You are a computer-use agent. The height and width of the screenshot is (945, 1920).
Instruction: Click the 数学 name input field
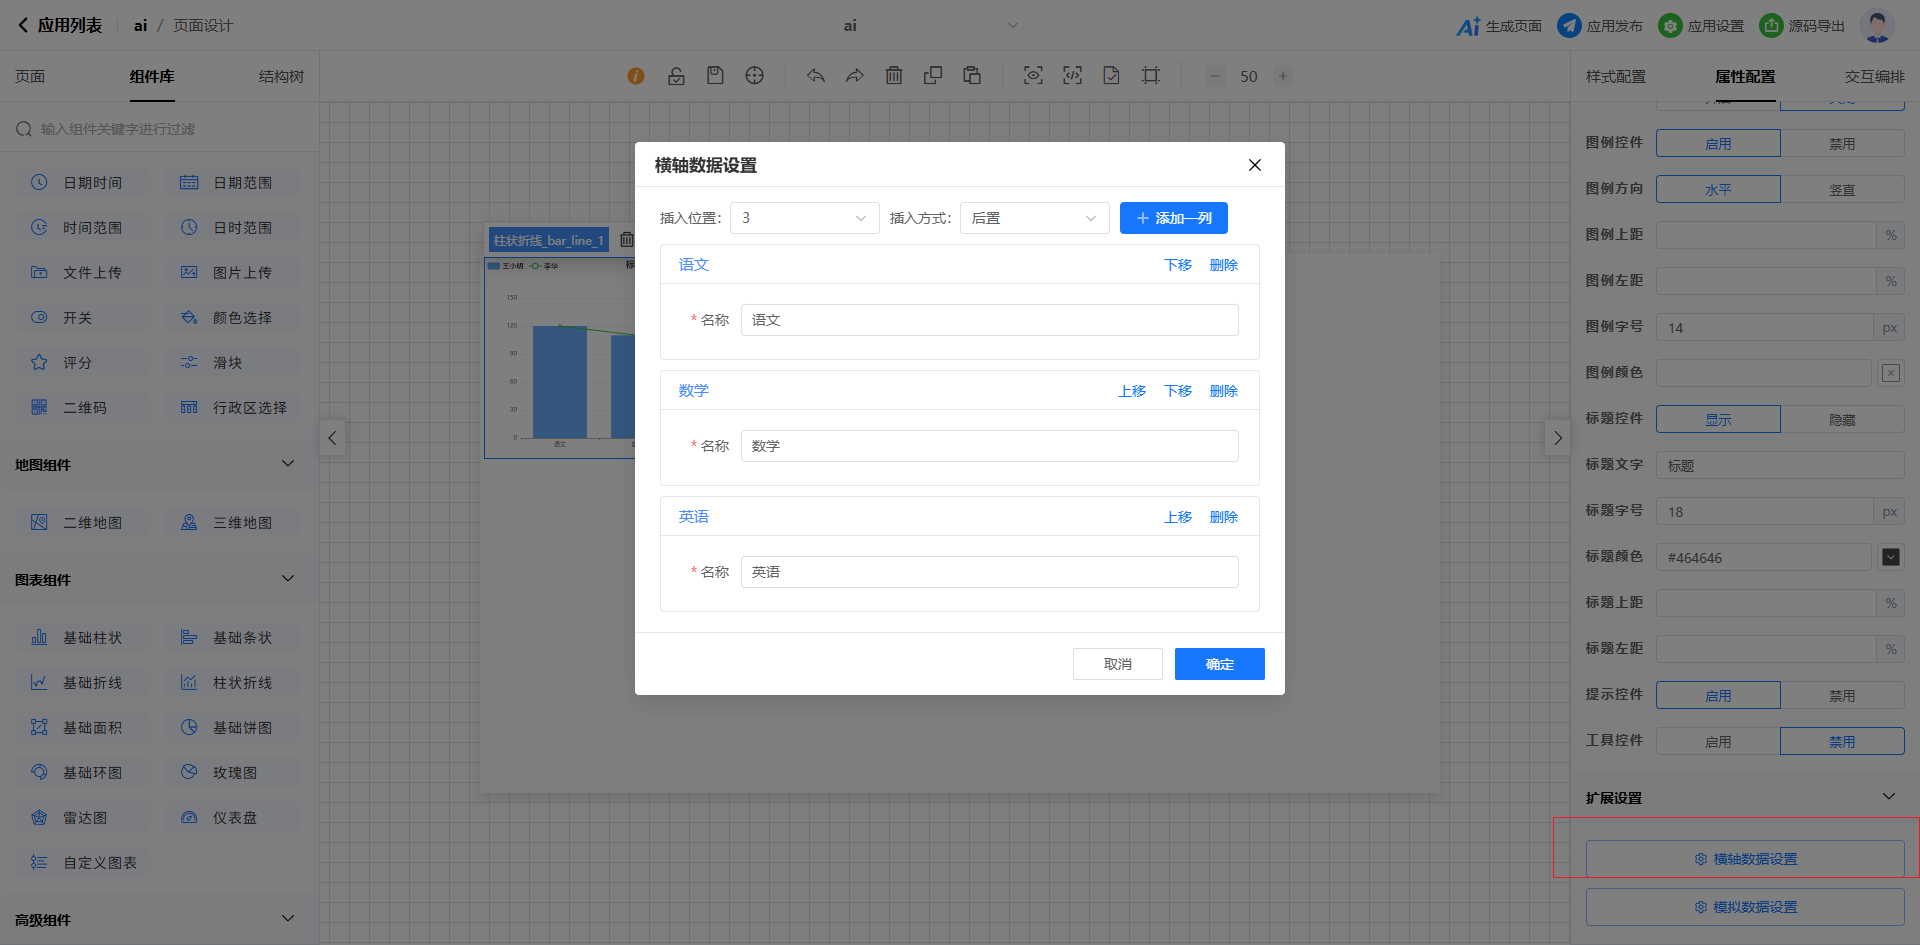pyautogui.click(x=989, y=446)
